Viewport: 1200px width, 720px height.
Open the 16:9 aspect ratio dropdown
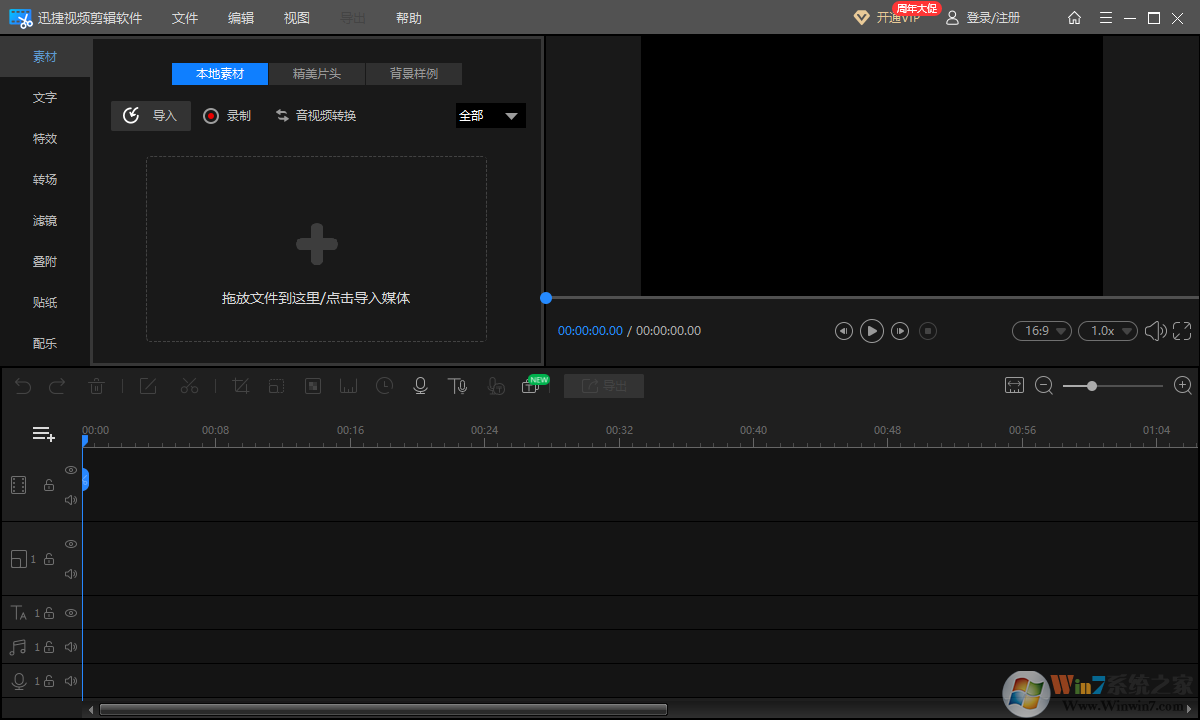(1042, 330)
